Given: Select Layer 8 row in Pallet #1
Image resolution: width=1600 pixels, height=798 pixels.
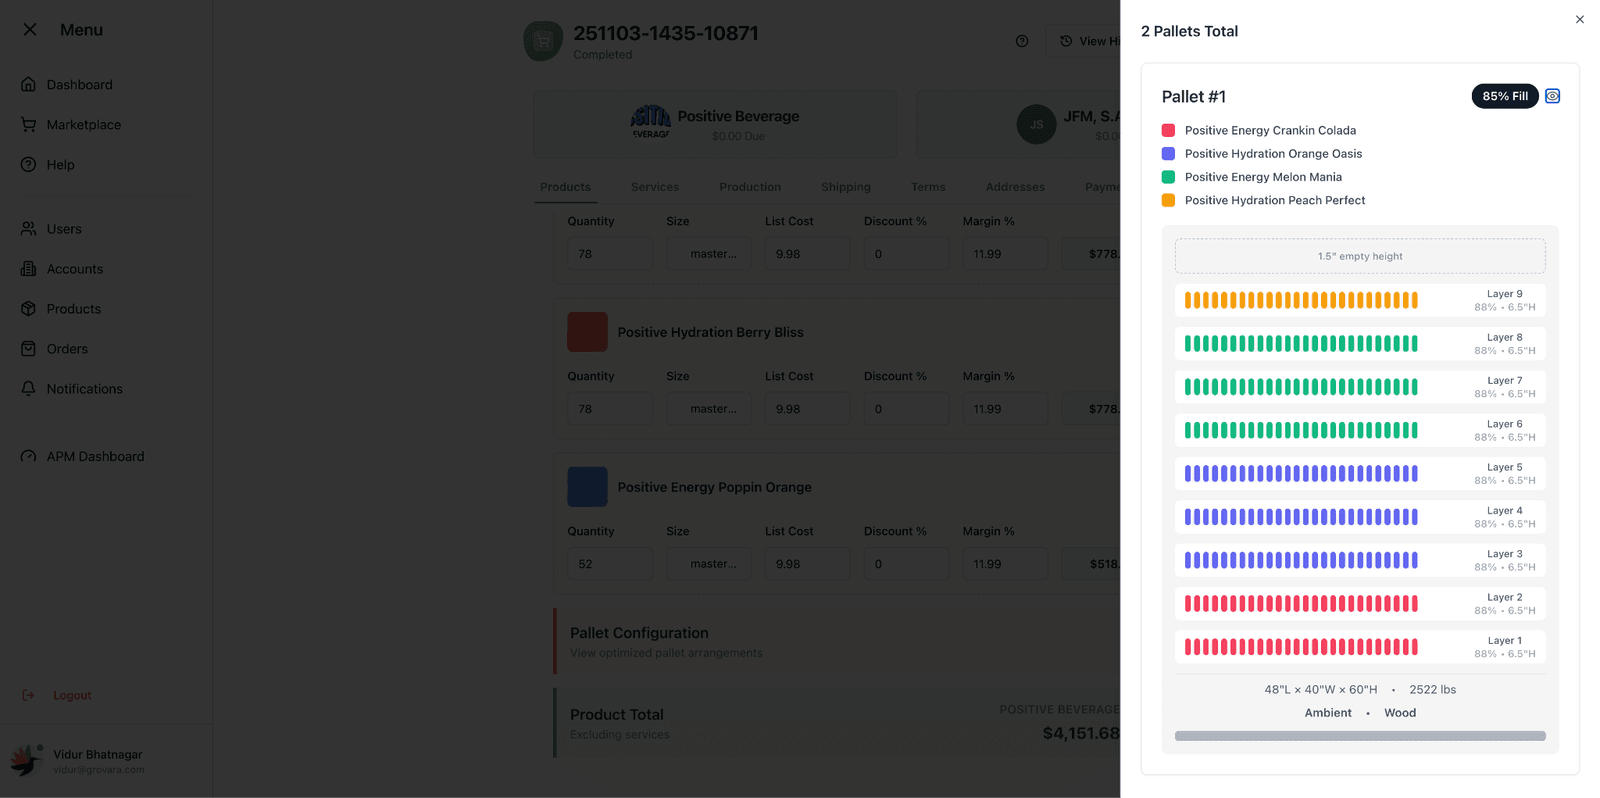Looking at the screenshot, I should tap(1360, 344).
